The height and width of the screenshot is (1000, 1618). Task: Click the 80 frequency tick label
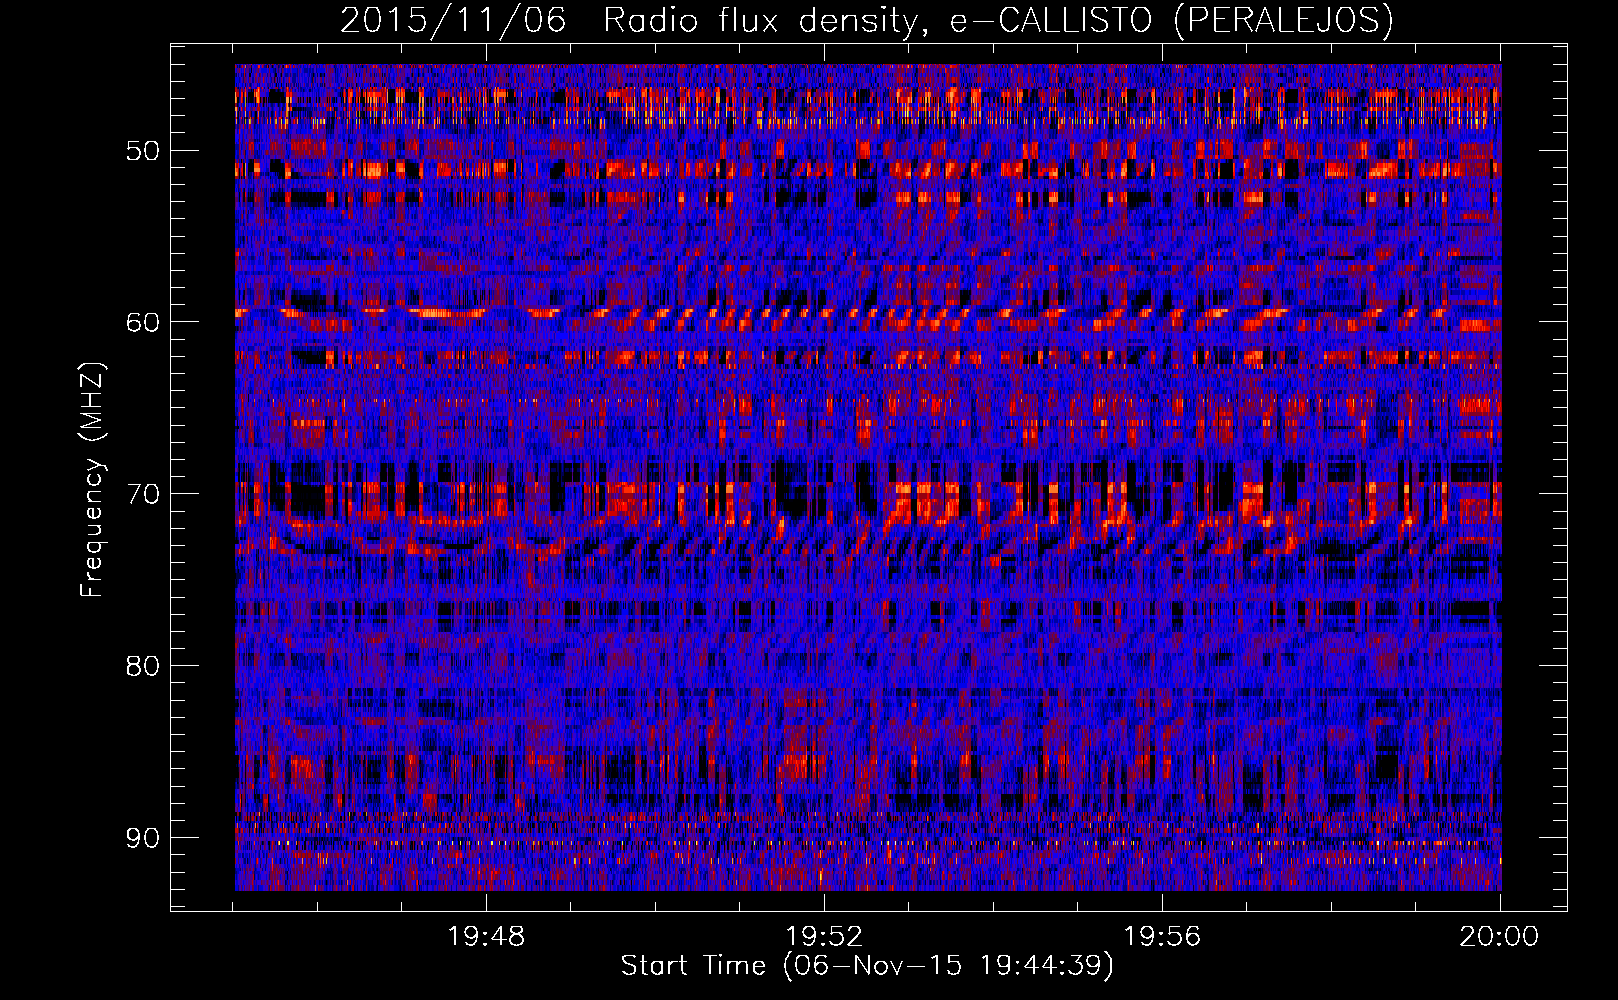pos(142,666)
